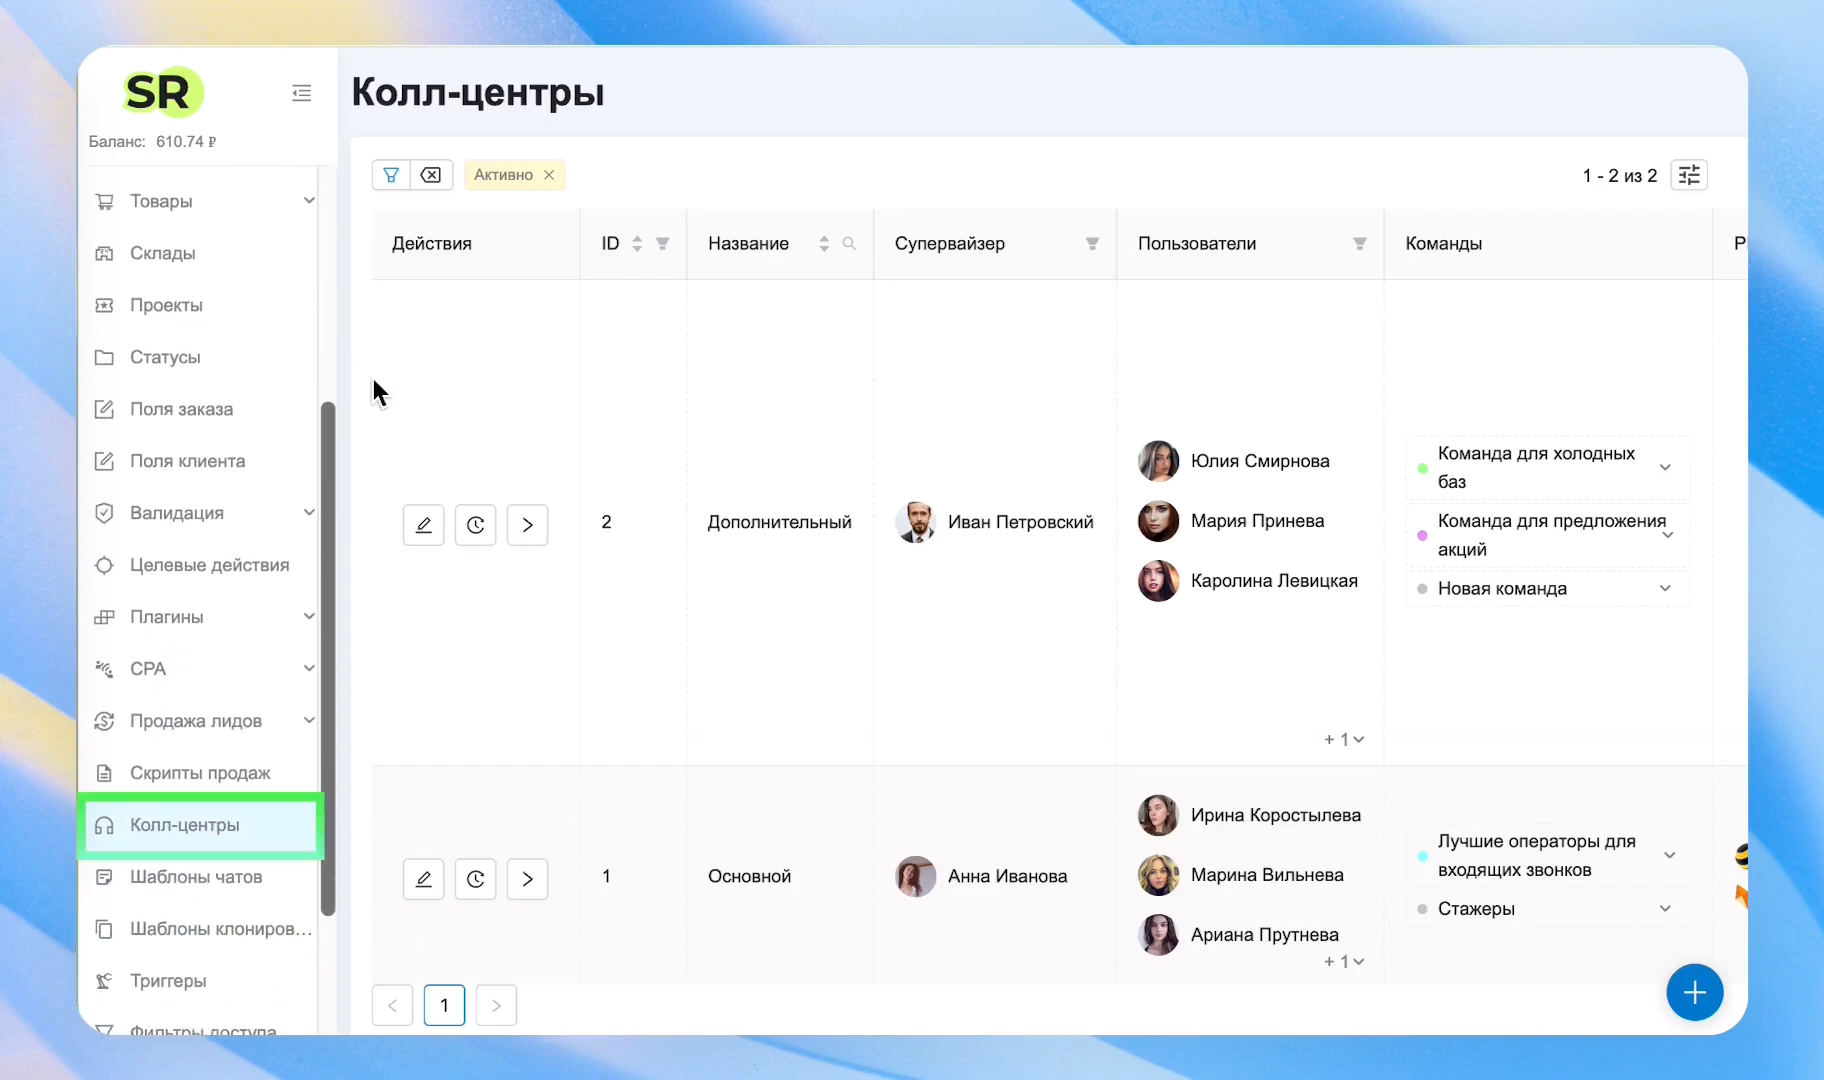Remove the Активно filter tag
The image size is (1824, 1080).
click(x=549, y=175)
